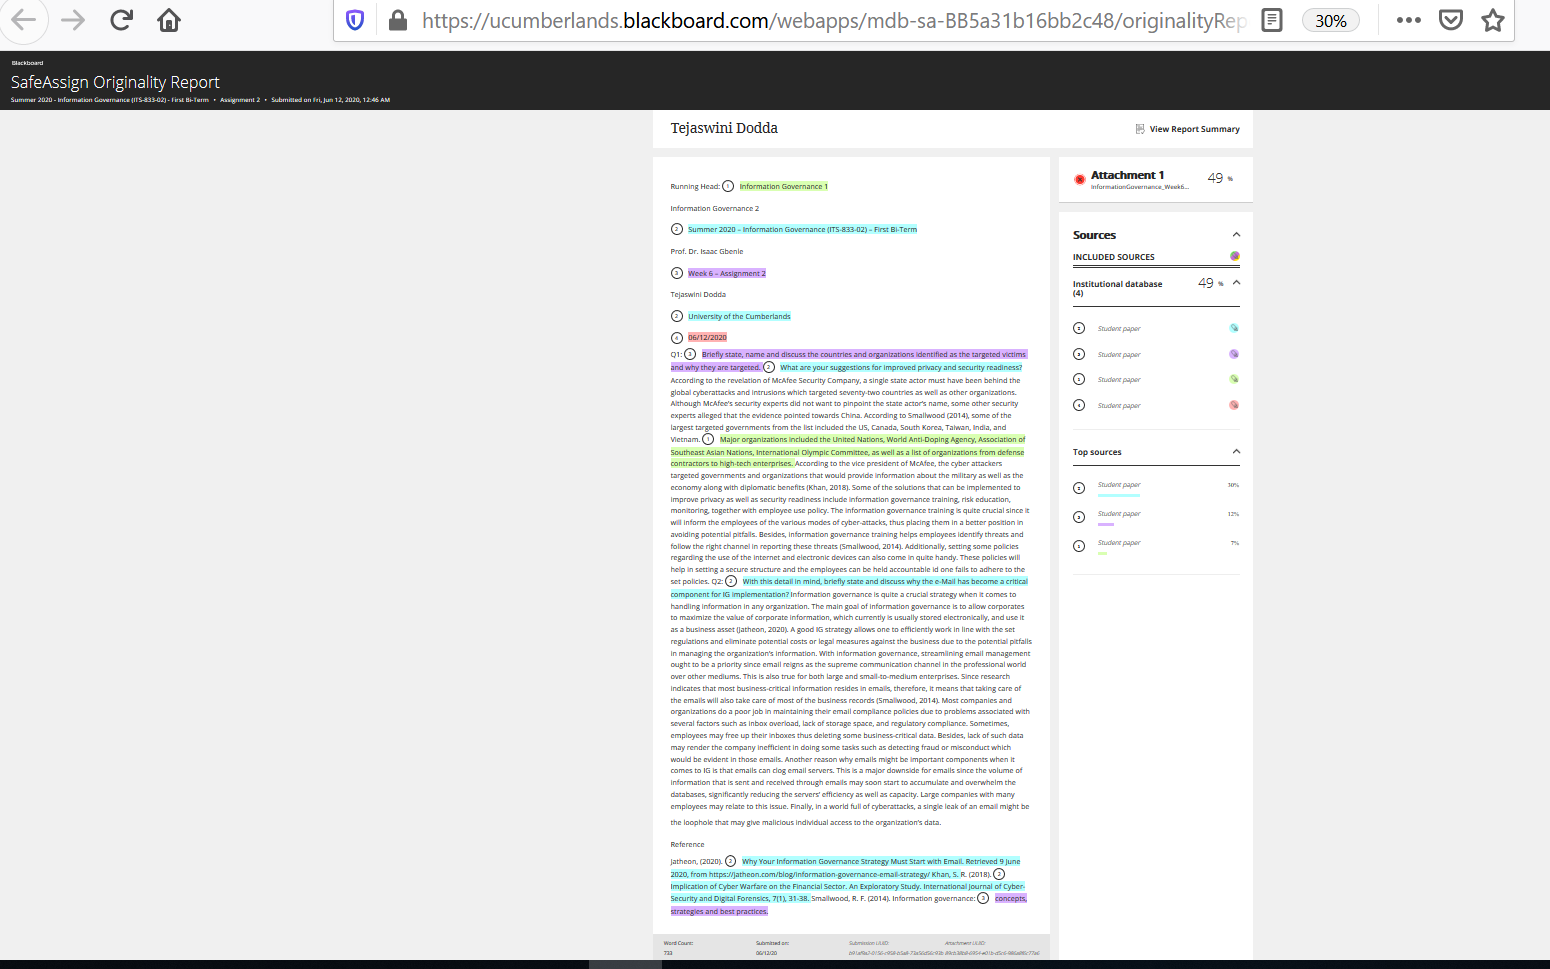Image resolution: width=1550 pixels, height=969 pixels.
Task: Toggle cyan highlight for first Student paper
Action: point(1234,328)
